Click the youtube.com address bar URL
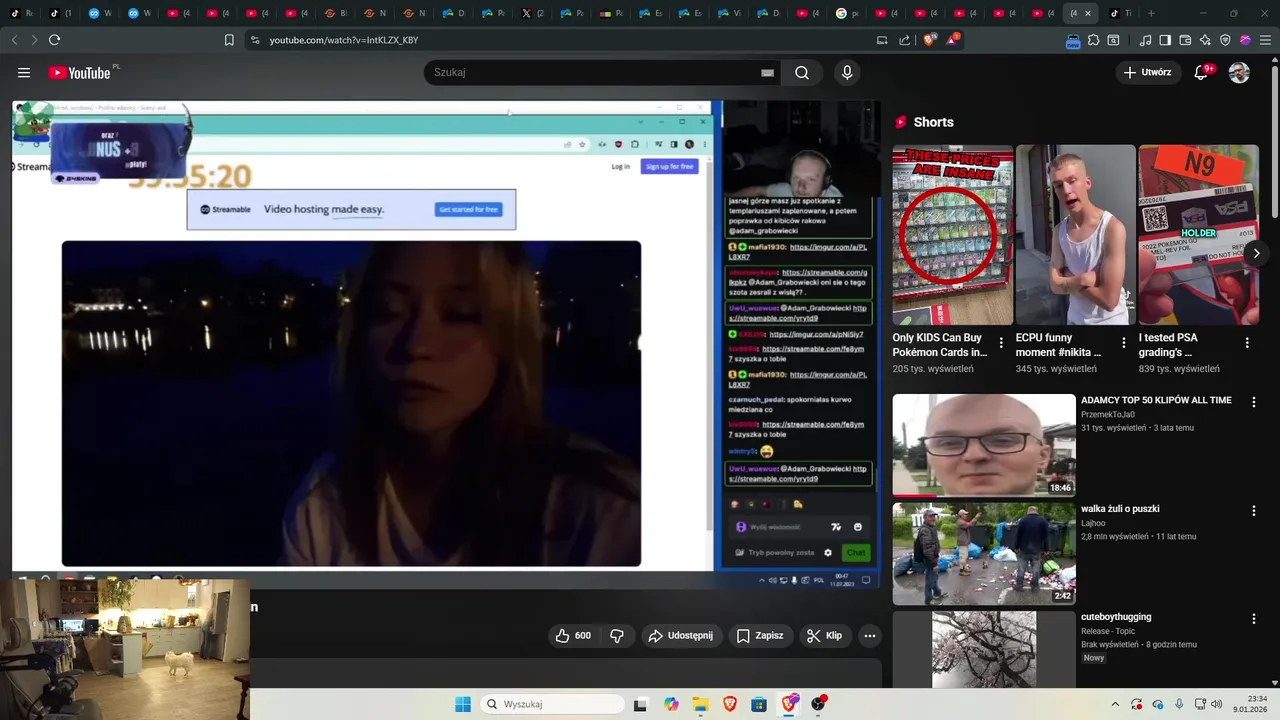1280x720 pixels. 344,40
